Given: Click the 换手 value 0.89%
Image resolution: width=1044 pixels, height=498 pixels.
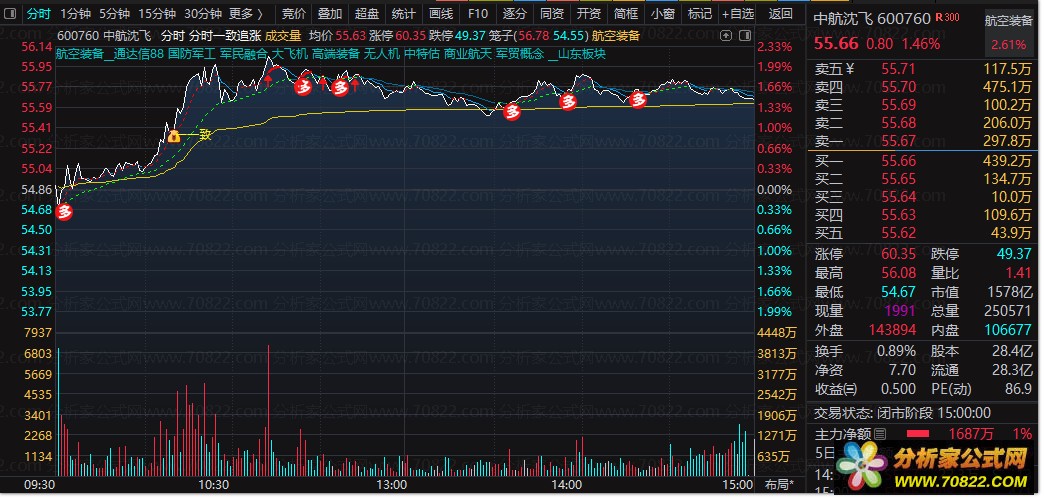Looking at the screenshot, I should [896, 351].
